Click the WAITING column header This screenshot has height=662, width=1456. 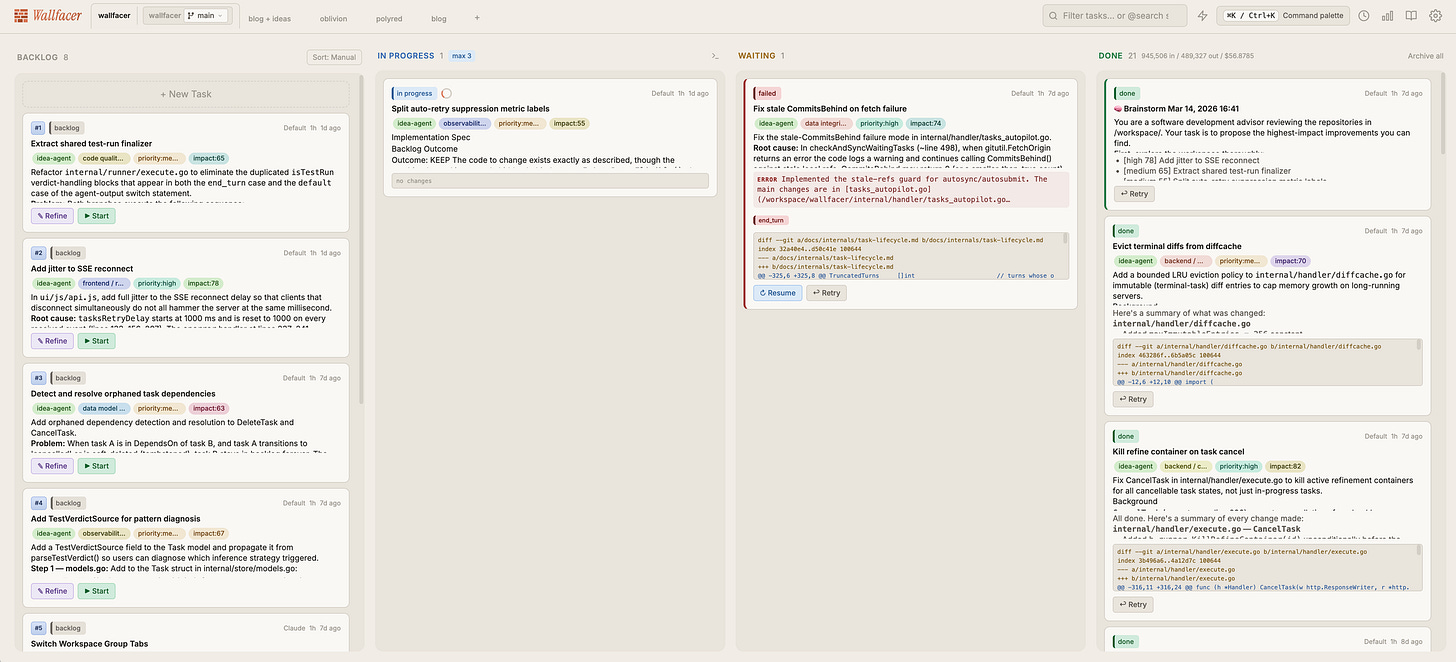[755, 56]
